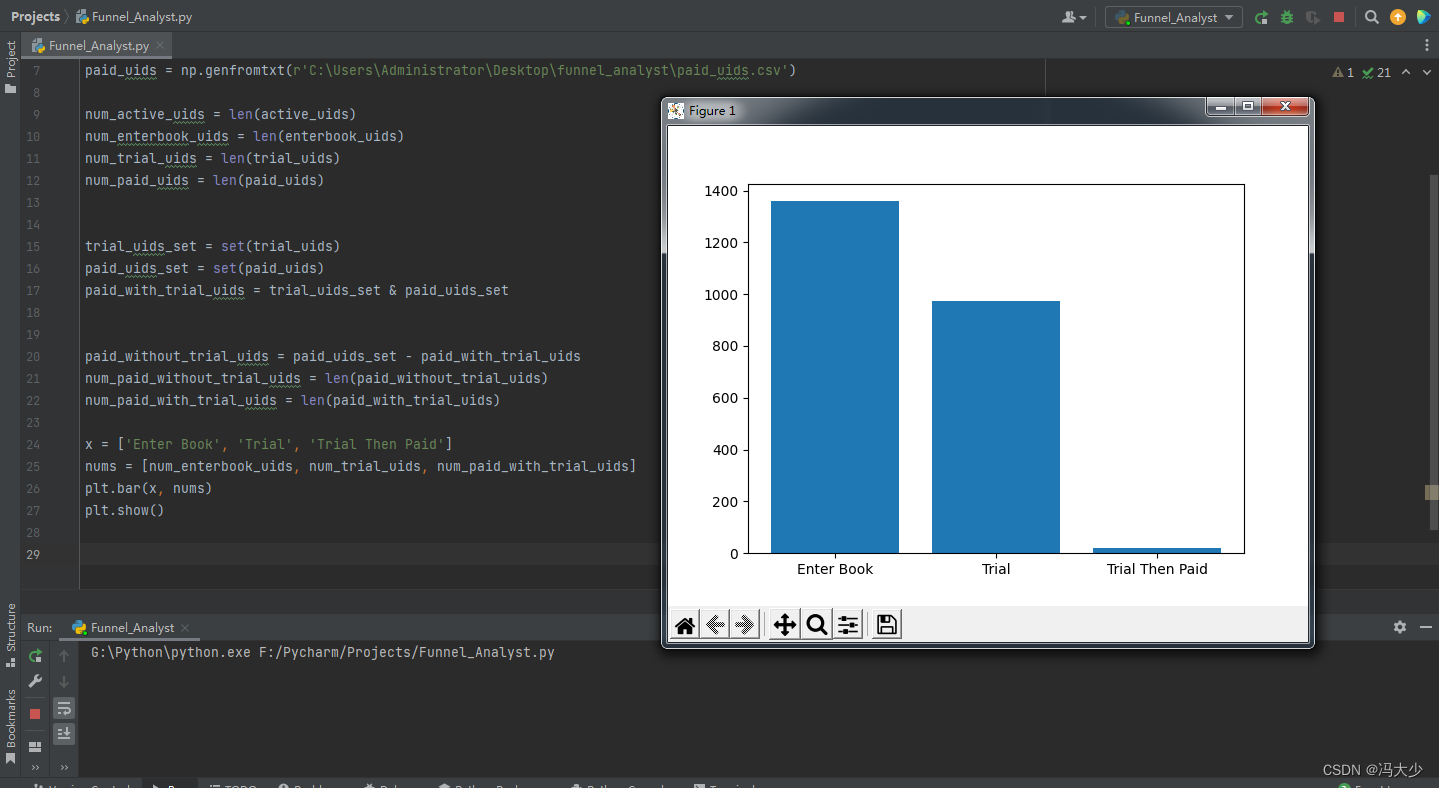Click the Trial Then Paid axis label
This screenshot has height=788, width=1439.
coord(1157,569)
